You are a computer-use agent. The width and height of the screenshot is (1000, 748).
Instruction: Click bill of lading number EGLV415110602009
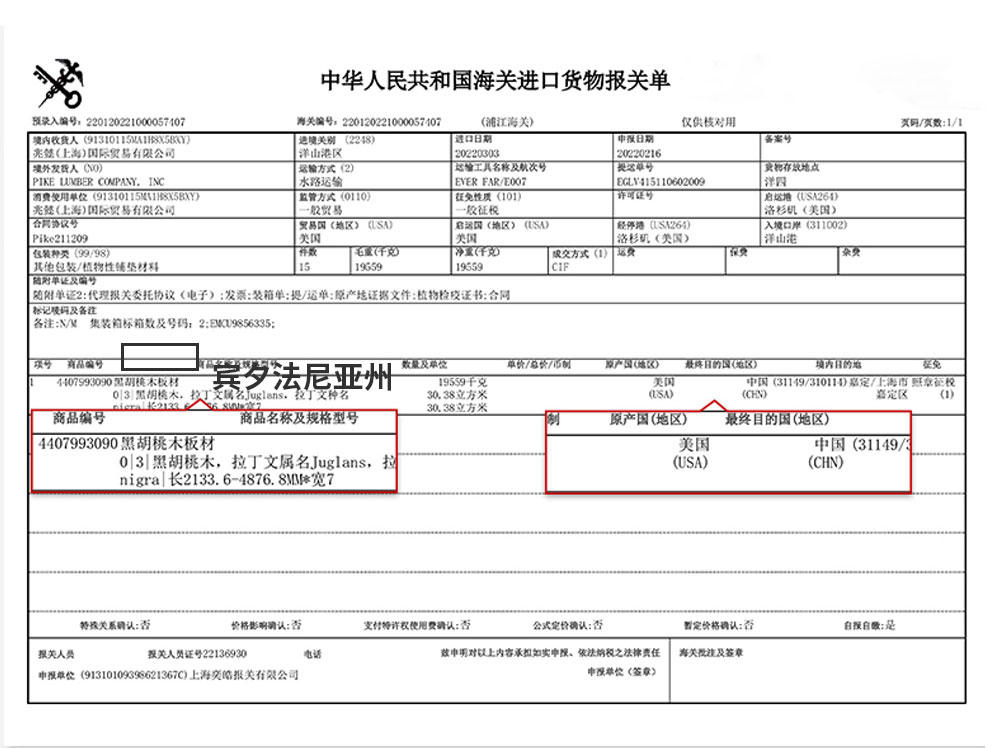coord(662,183)
